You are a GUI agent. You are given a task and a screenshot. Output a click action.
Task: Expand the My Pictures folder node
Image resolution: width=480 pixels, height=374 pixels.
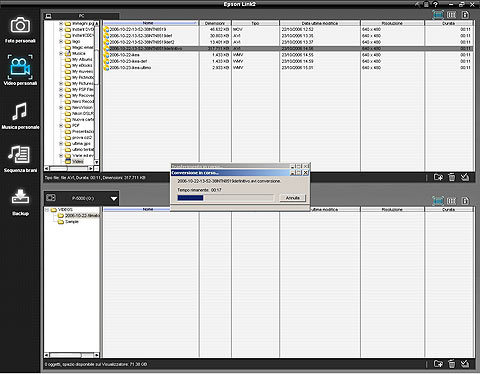coord(61,83)
